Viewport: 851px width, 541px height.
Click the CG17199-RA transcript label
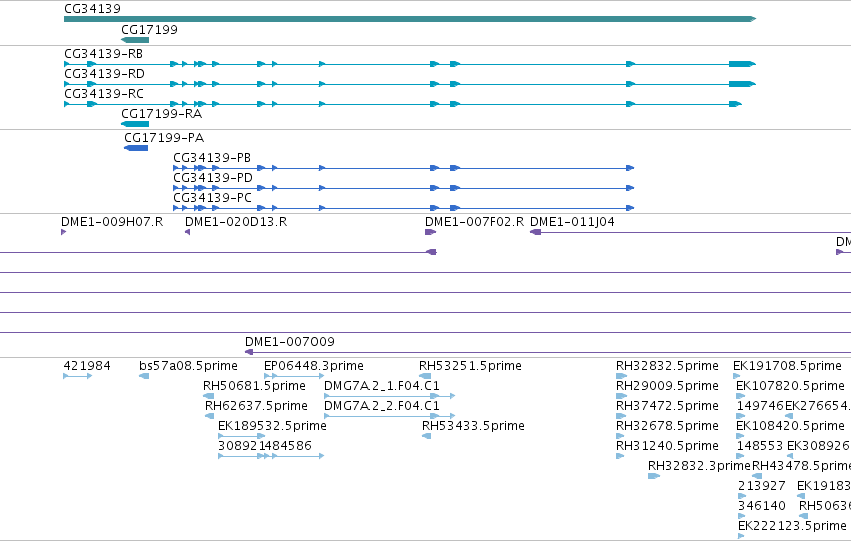[161, 113]
